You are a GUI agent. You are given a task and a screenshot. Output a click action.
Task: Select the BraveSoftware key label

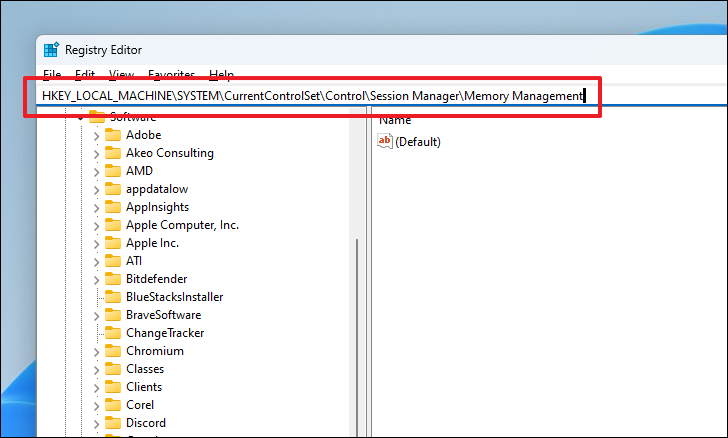[x=163, y=315]
